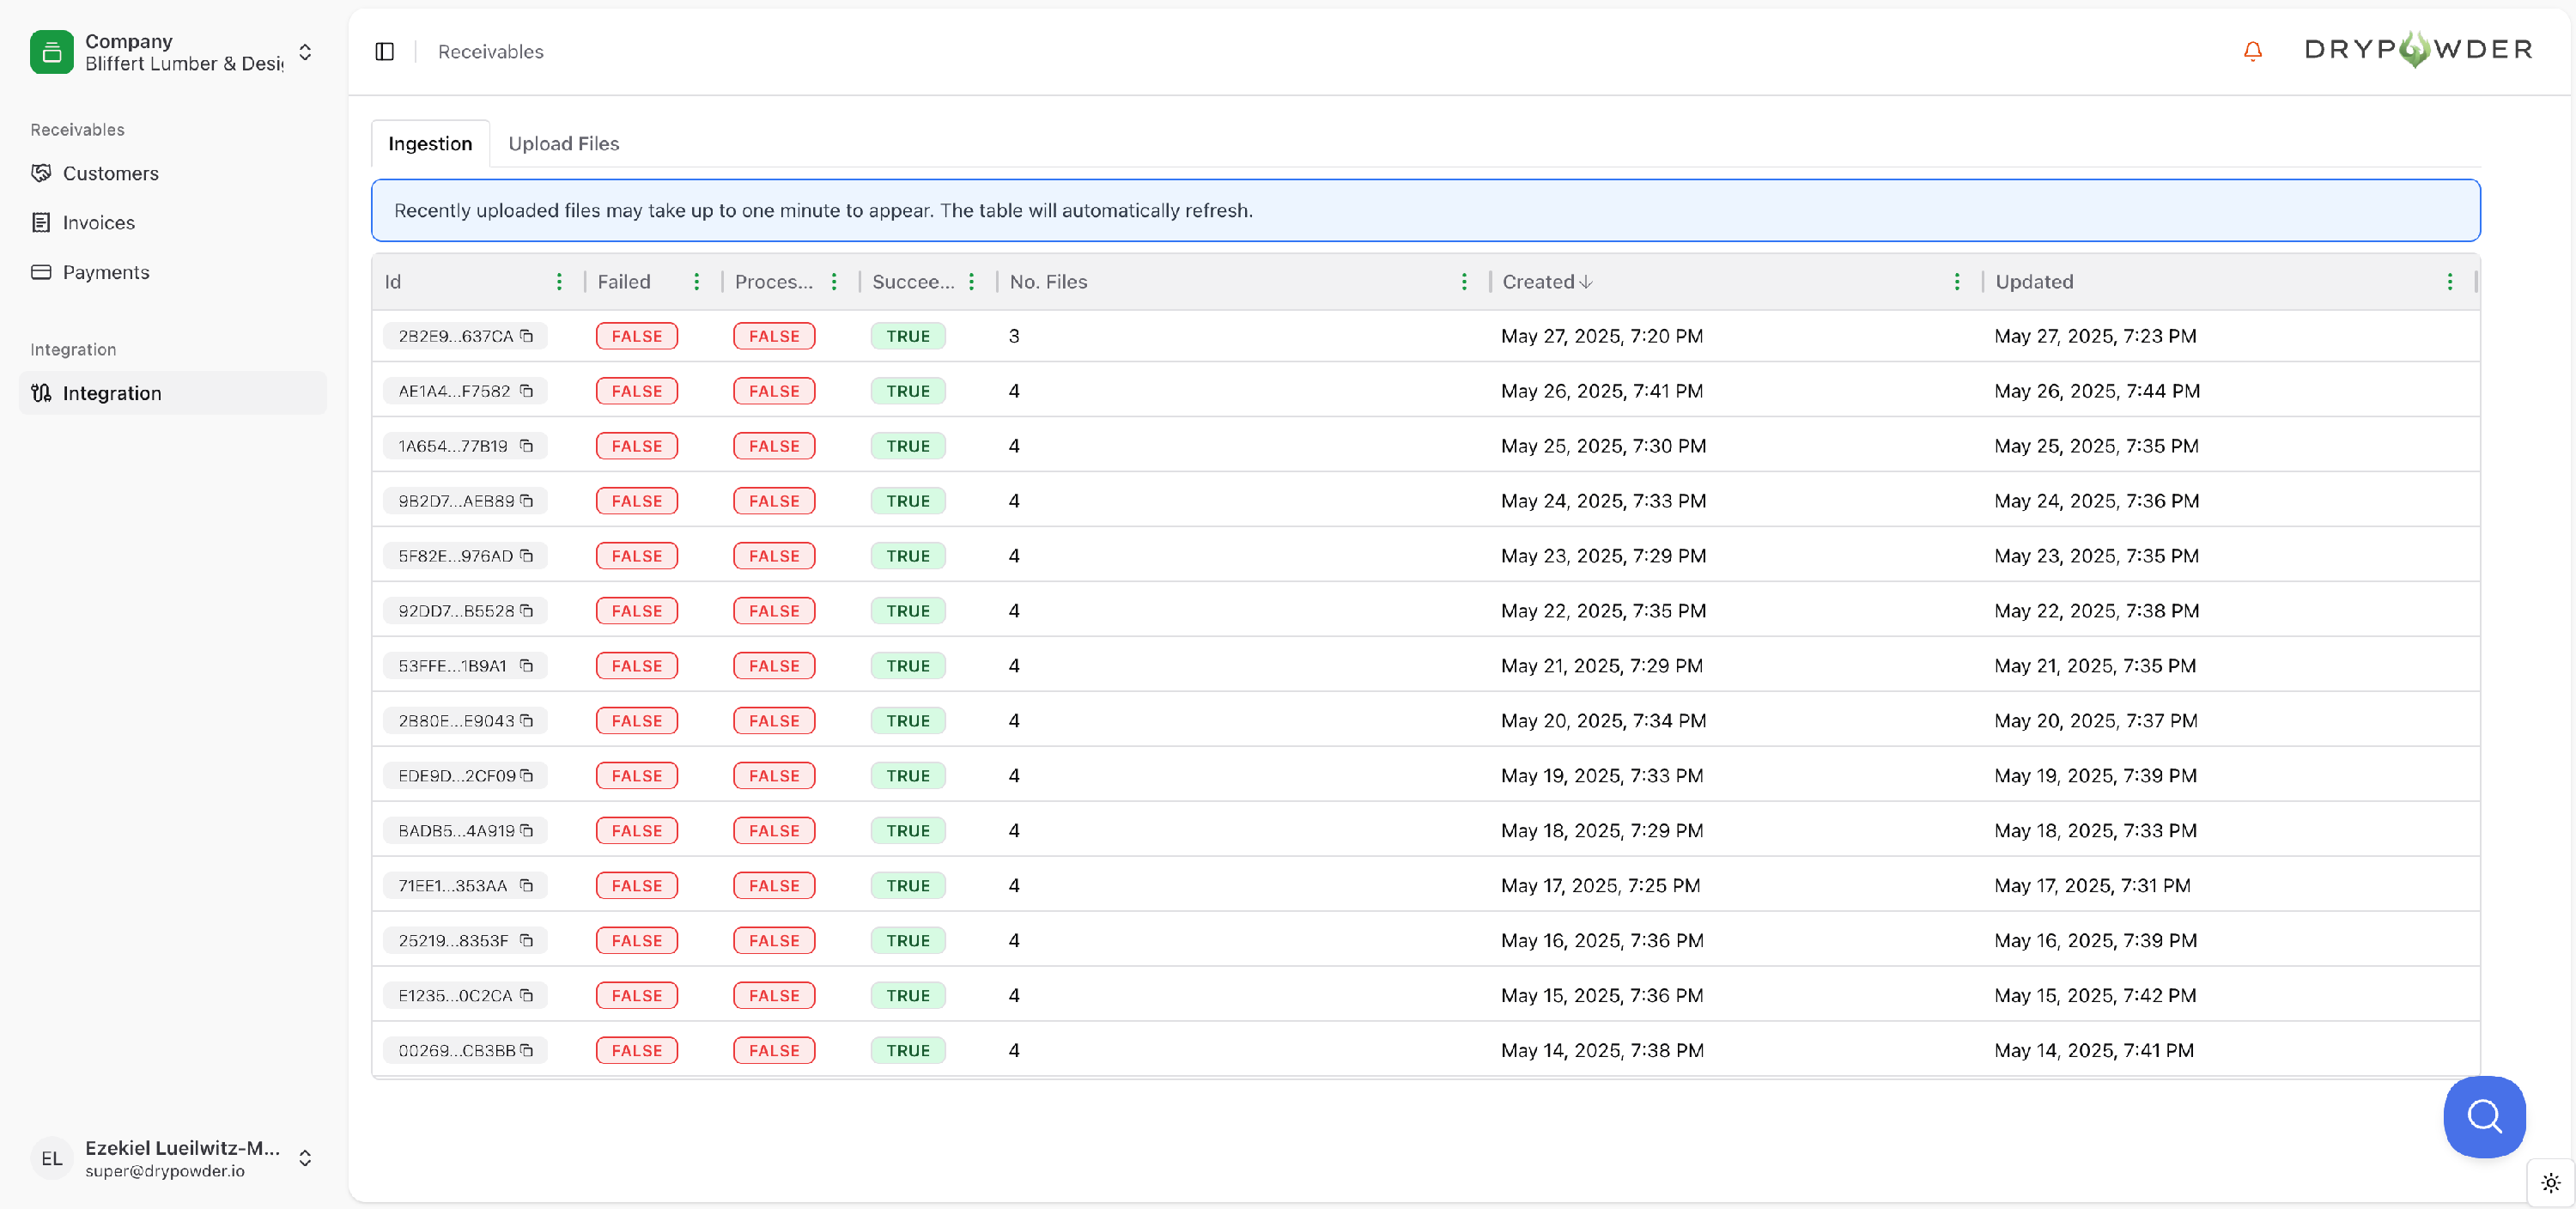The height and width of the screenshot is (1209, 2576).
Task: Open Integration in the sidebar
Action: [172, 393]
